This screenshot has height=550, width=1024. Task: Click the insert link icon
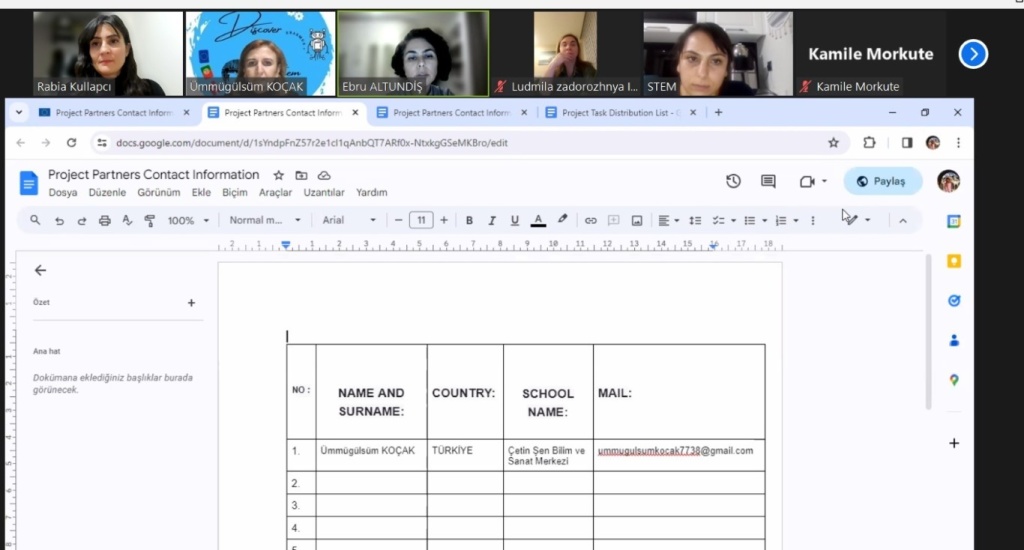[591, 220]
